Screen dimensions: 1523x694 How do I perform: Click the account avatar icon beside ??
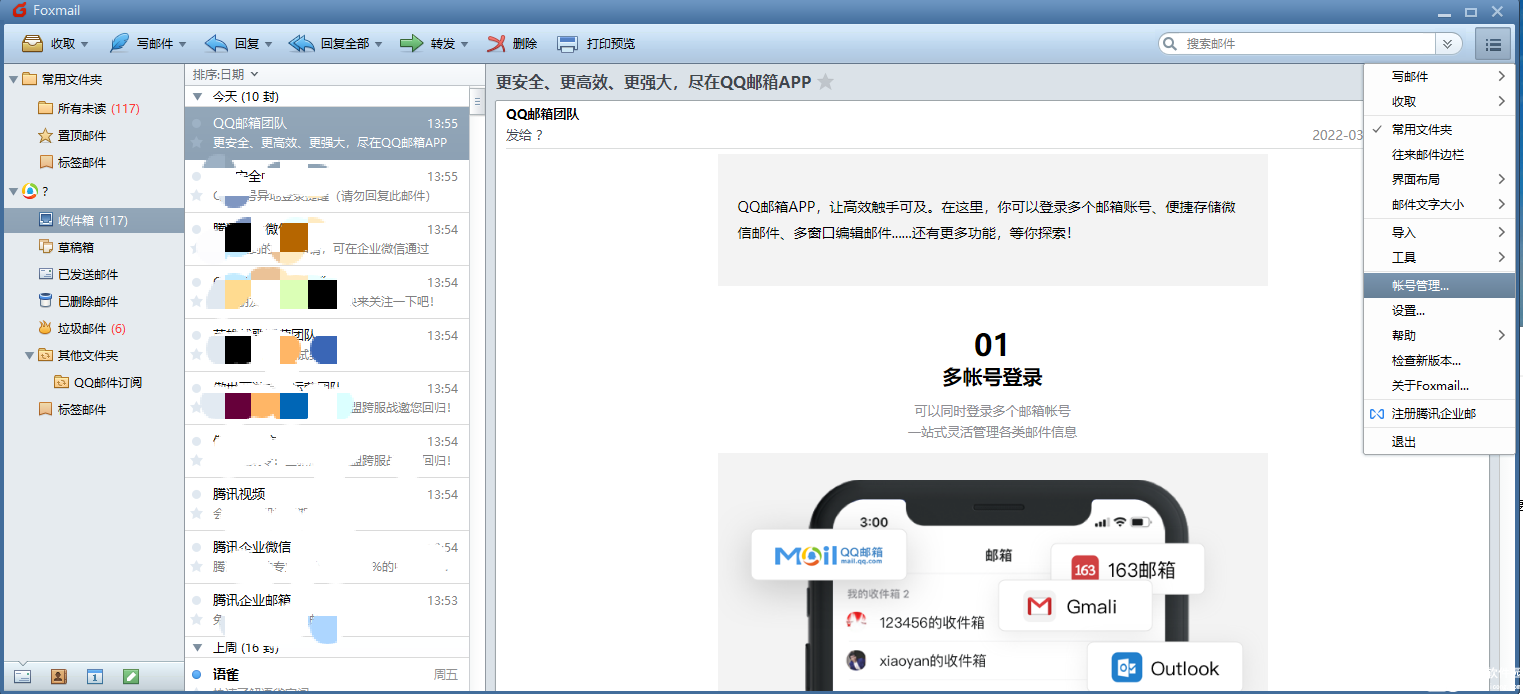coord(30,191)
